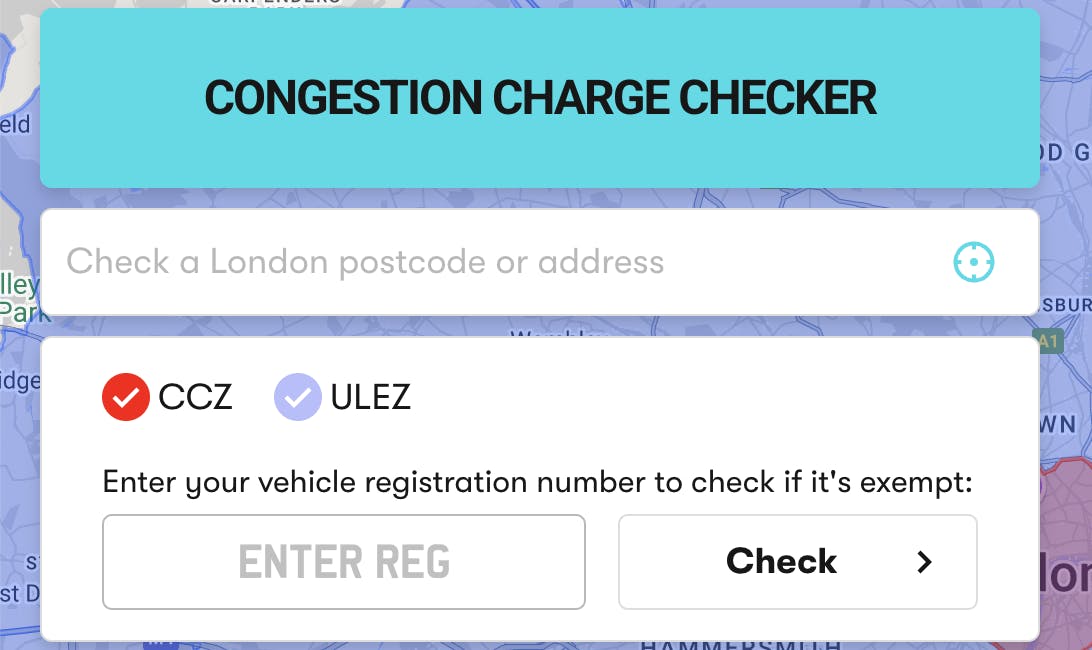Click the purple ULEZ checkmark icon
Screen dimensions: 1092x650
[298, 397]
